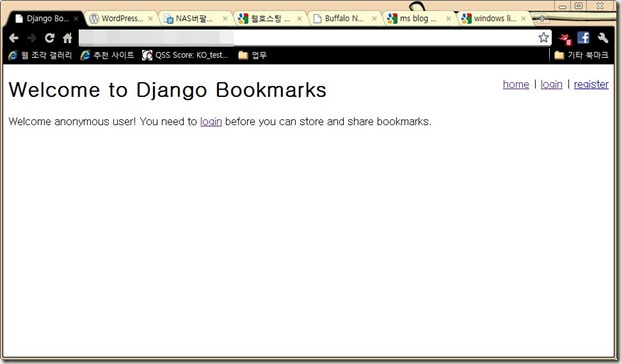621x364 pixels.
Task: Close the windows li... tab
Action: click(523, 19)
